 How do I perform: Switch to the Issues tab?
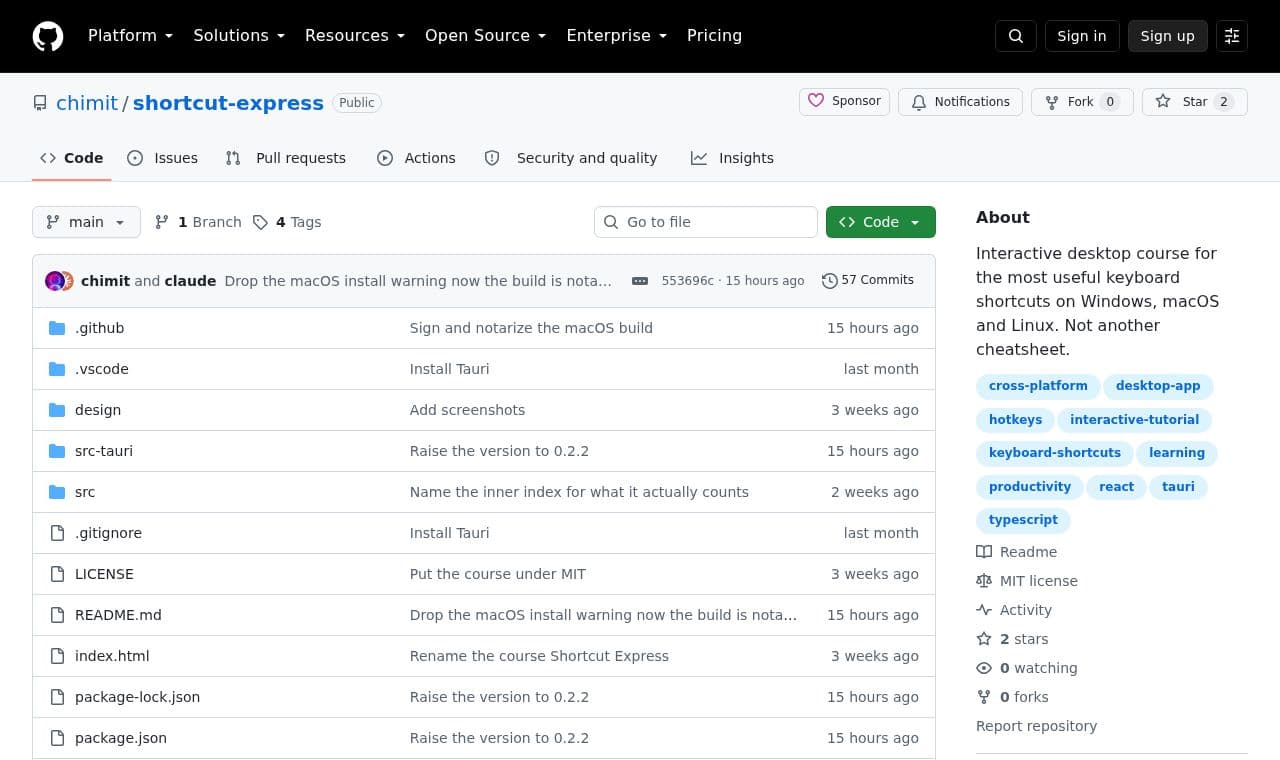tap(163, 158)
